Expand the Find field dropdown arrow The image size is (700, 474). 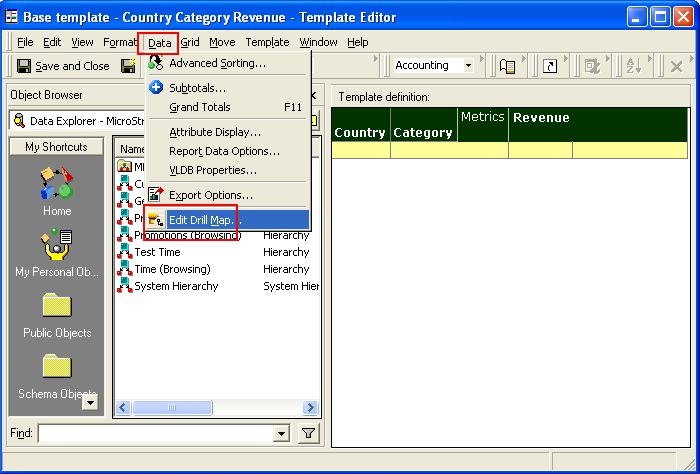pos(281,433)
